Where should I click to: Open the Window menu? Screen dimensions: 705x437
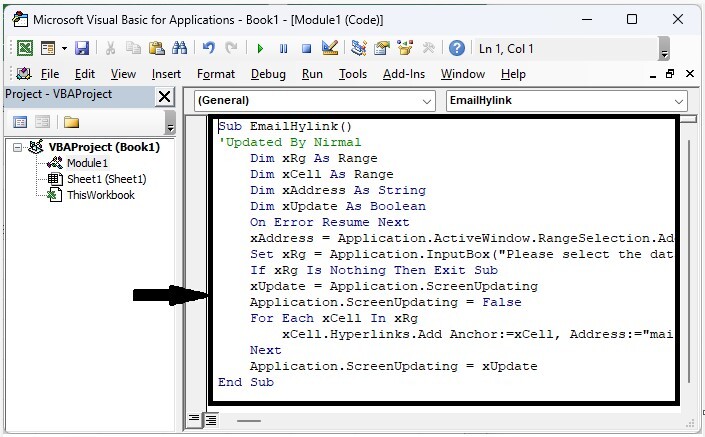463,74
